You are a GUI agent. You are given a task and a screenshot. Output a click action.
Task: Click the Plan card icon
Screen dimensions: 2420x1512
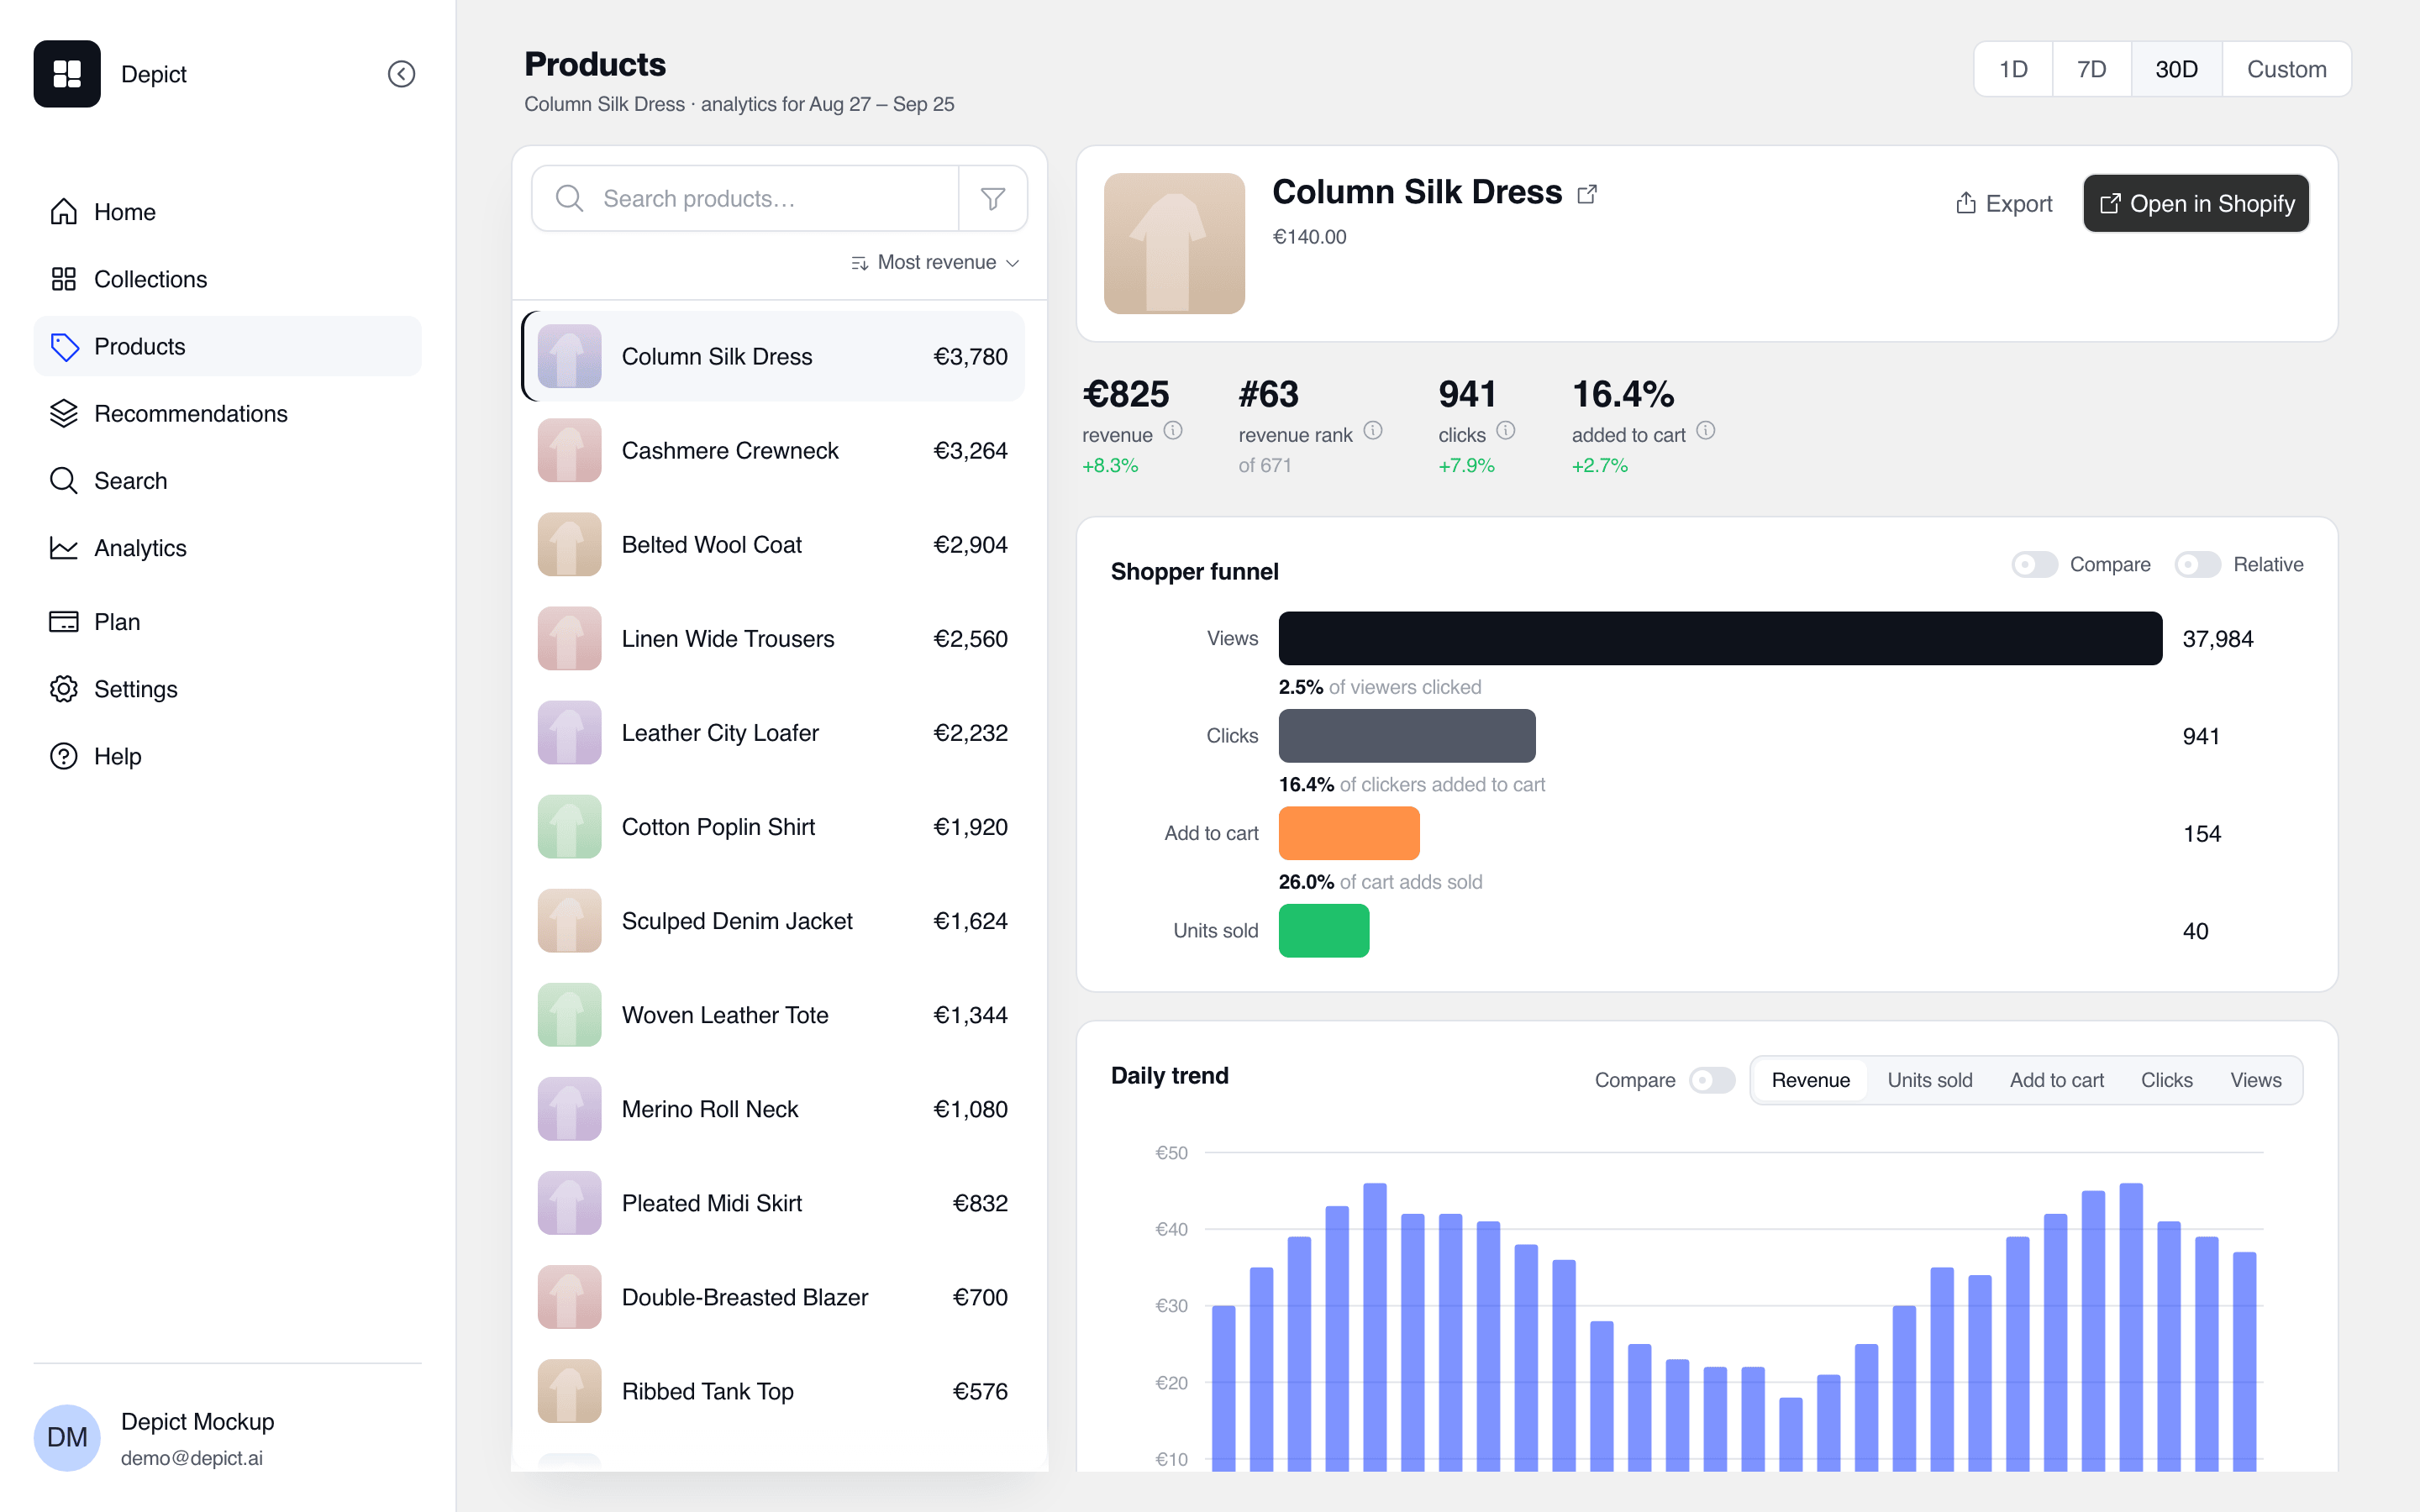[64, 622]
